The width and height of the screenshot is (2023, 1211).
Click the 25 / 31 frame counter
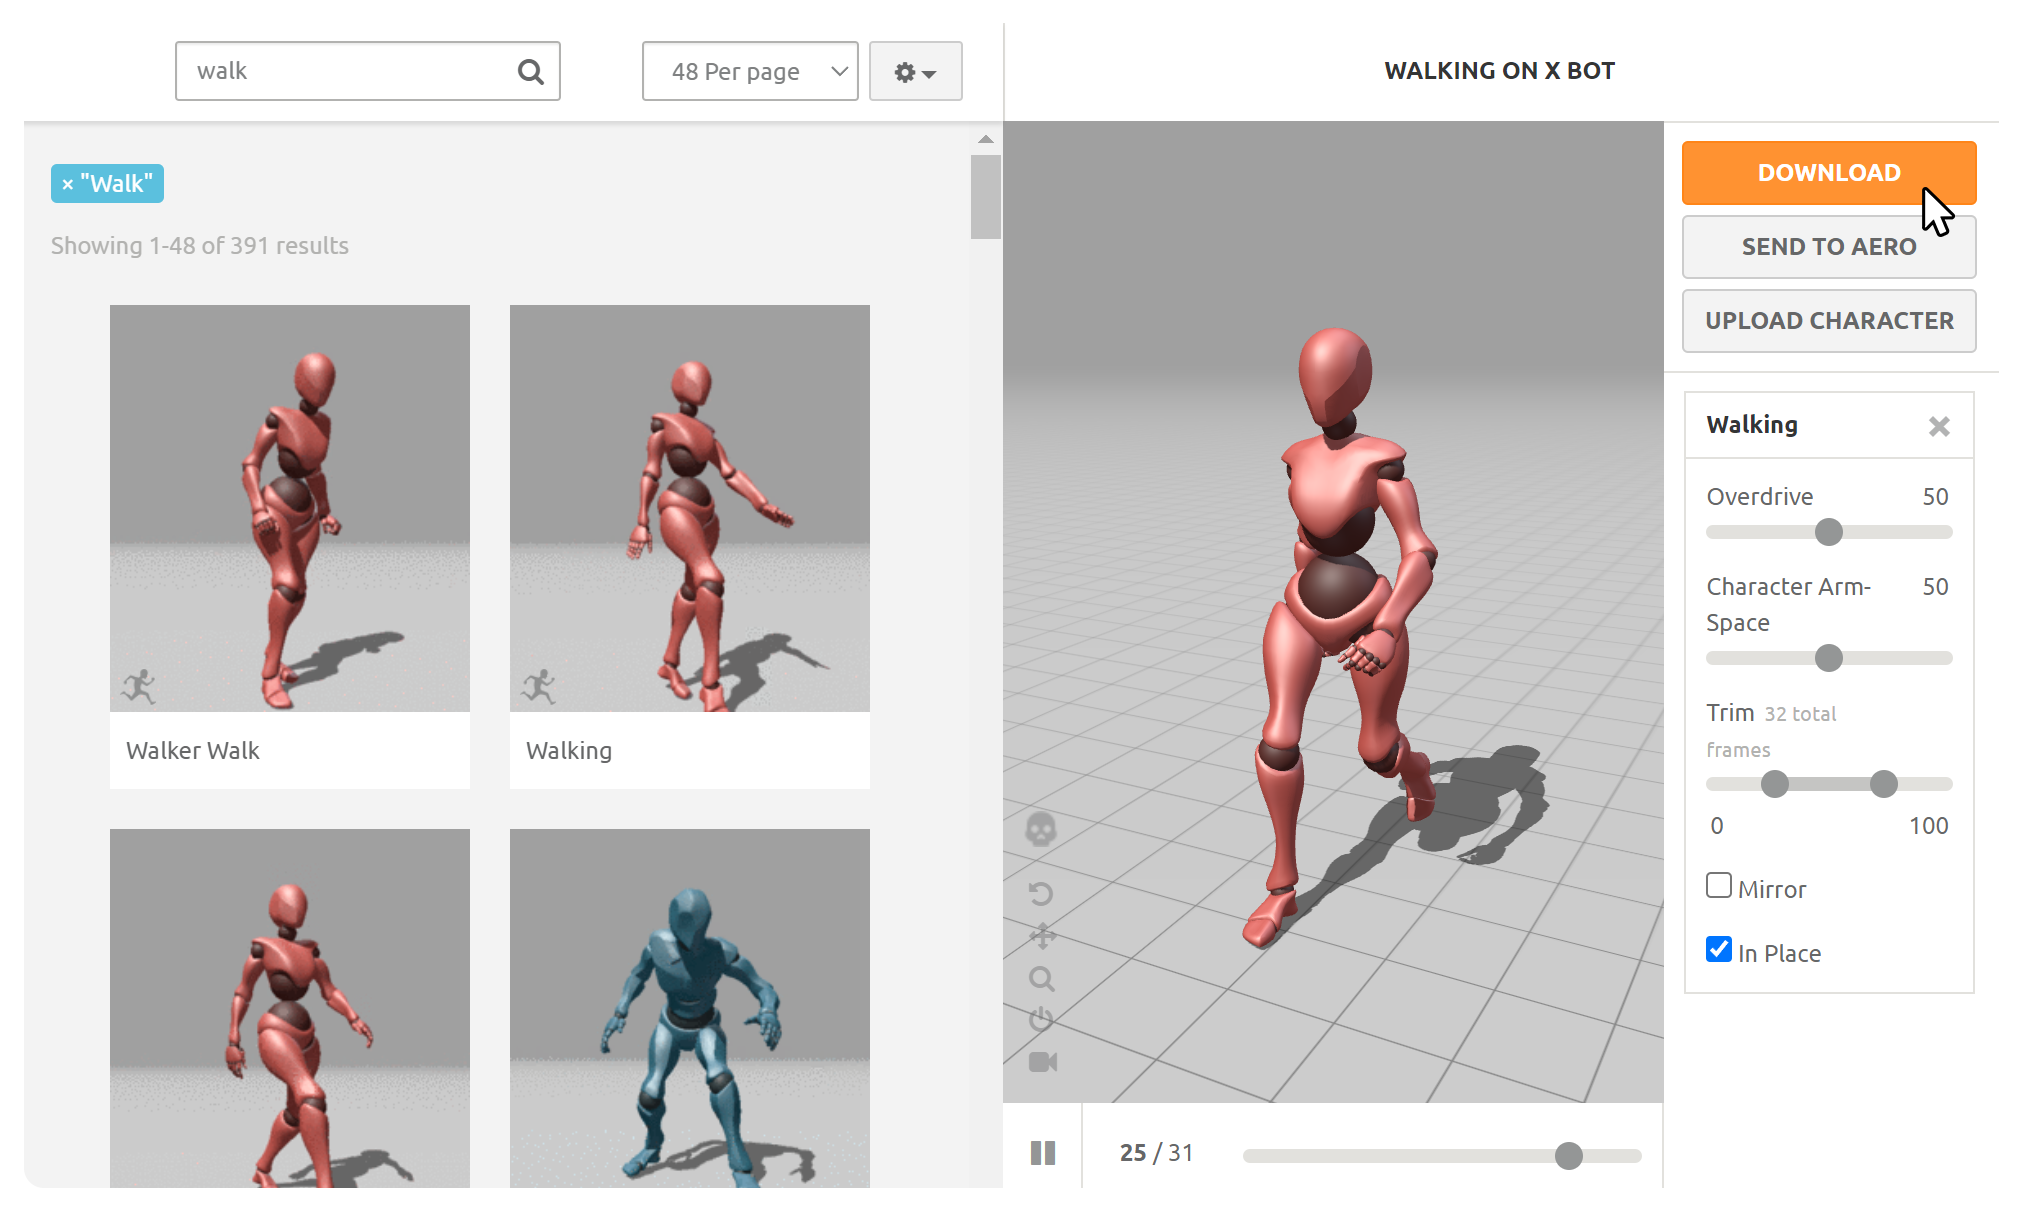coord(1156,1153)
